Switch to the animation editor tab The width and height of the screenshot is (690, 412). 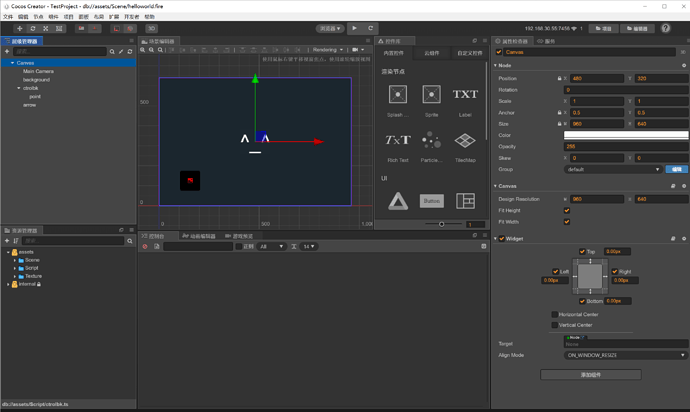pos(199,236)
